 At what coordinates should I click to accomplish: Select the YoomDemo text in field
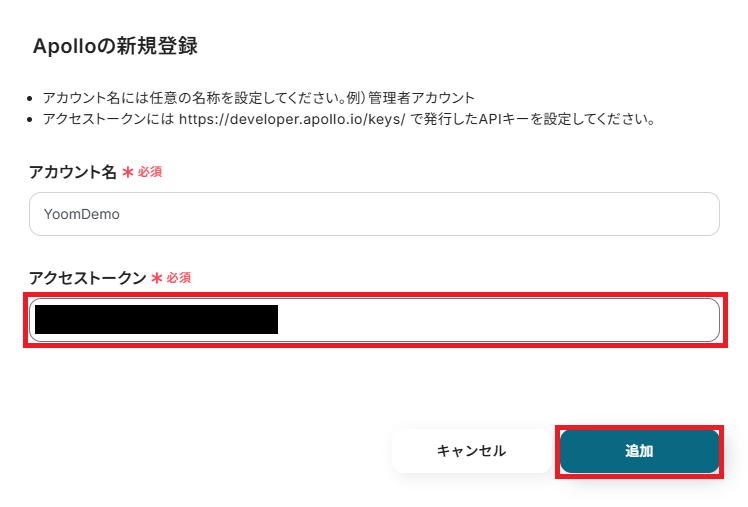coord(75,214)
